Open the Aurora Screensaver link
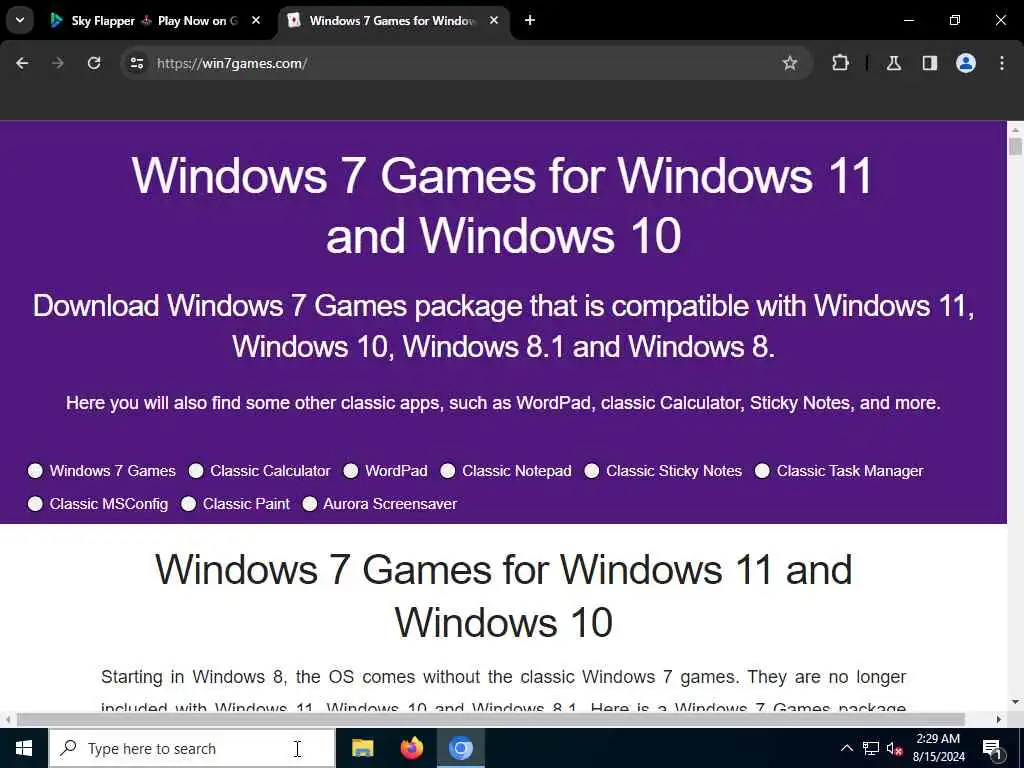The image size is (1024, 768). pyautogui.click(x=390, y=504)
